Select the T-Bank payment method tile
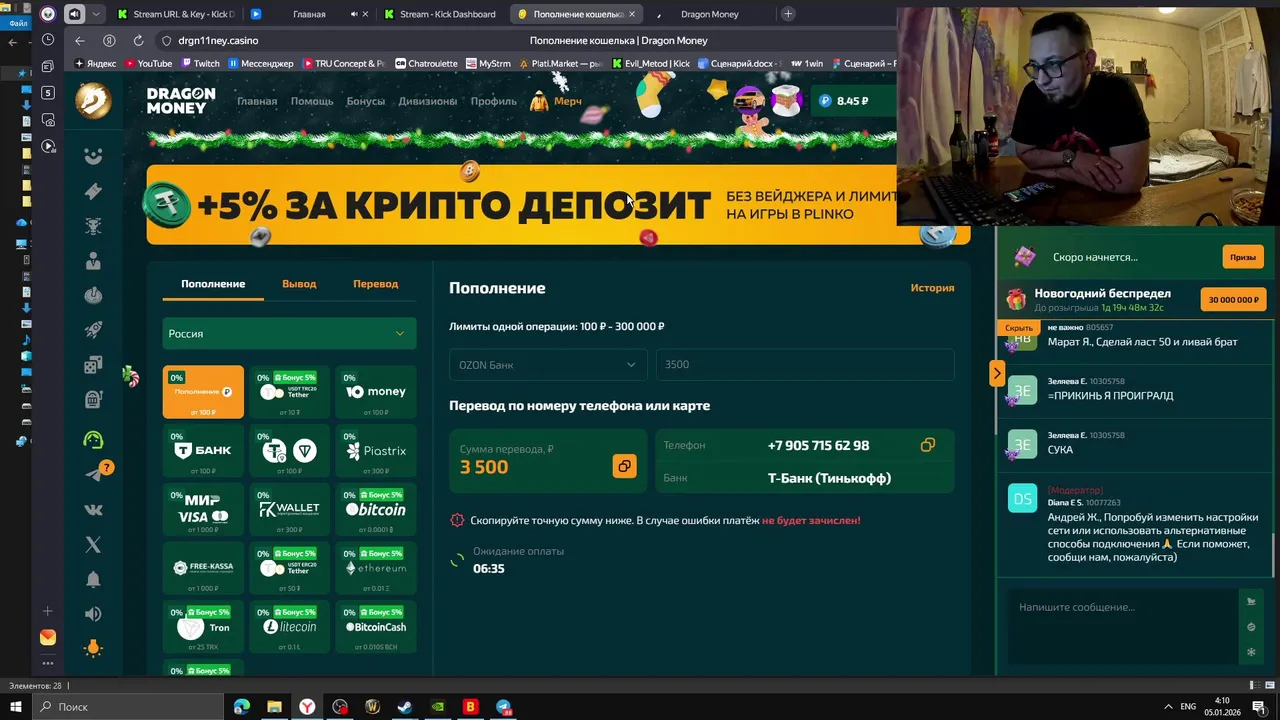The width and height of the screenshot is (1280, 720). 203,451
